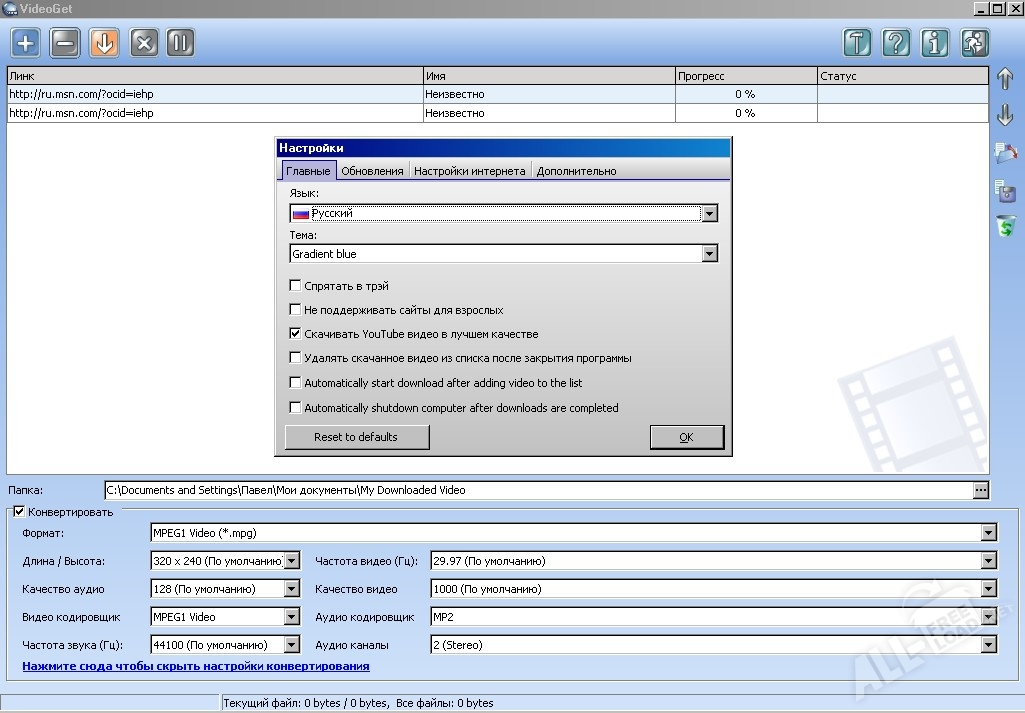
Task: Move item up with the up arrow icon
Action: (x=1006, y=78)
